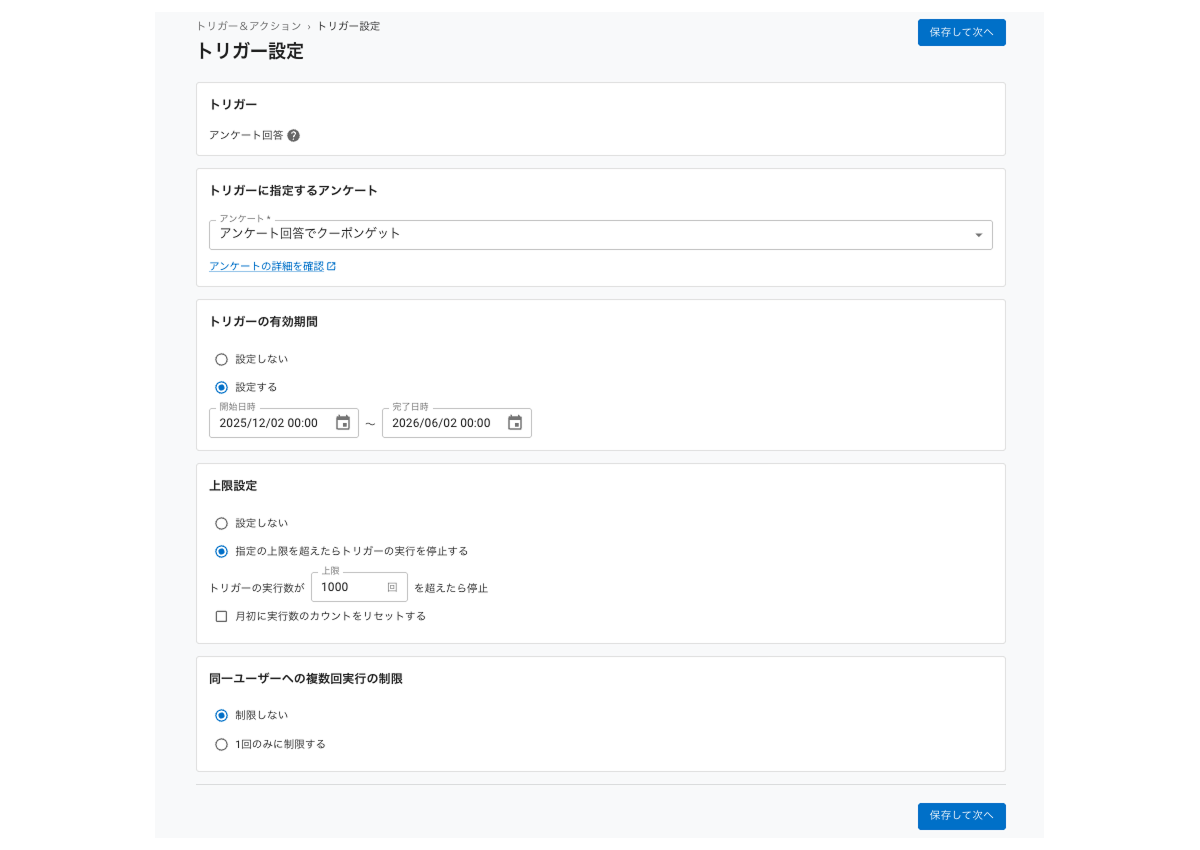Click the external link icon beside アンケートの詳細を確認
Screen dimensions: 1200x850
[x=332, y=266]
